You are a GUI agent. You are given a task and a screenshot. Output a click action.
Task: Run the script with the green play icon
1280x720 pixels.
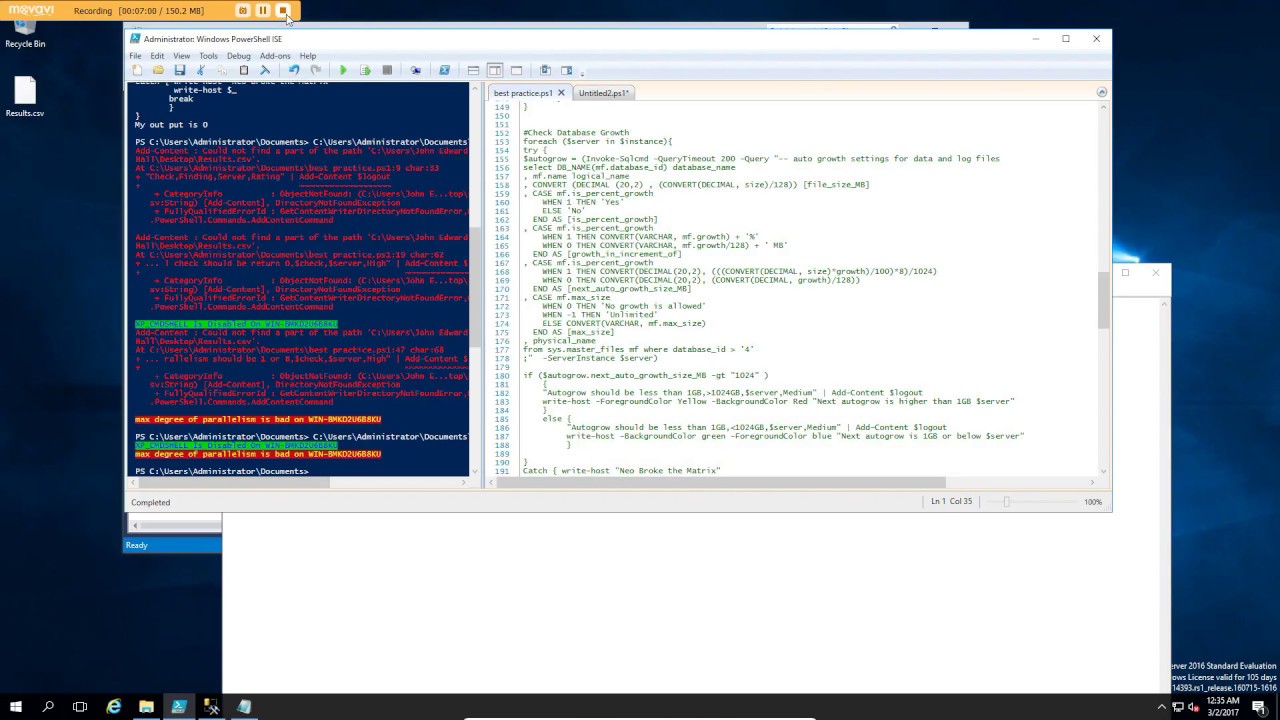tap(344, 70)
